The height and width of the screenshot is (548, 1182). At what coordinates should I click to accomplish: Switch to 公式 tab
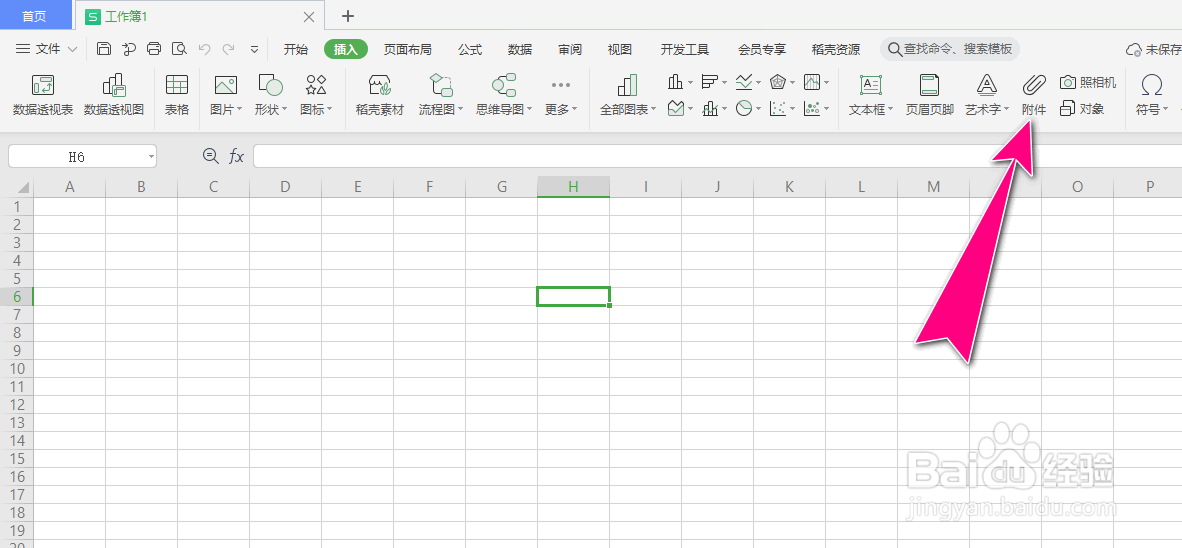(x=470, y=50)
